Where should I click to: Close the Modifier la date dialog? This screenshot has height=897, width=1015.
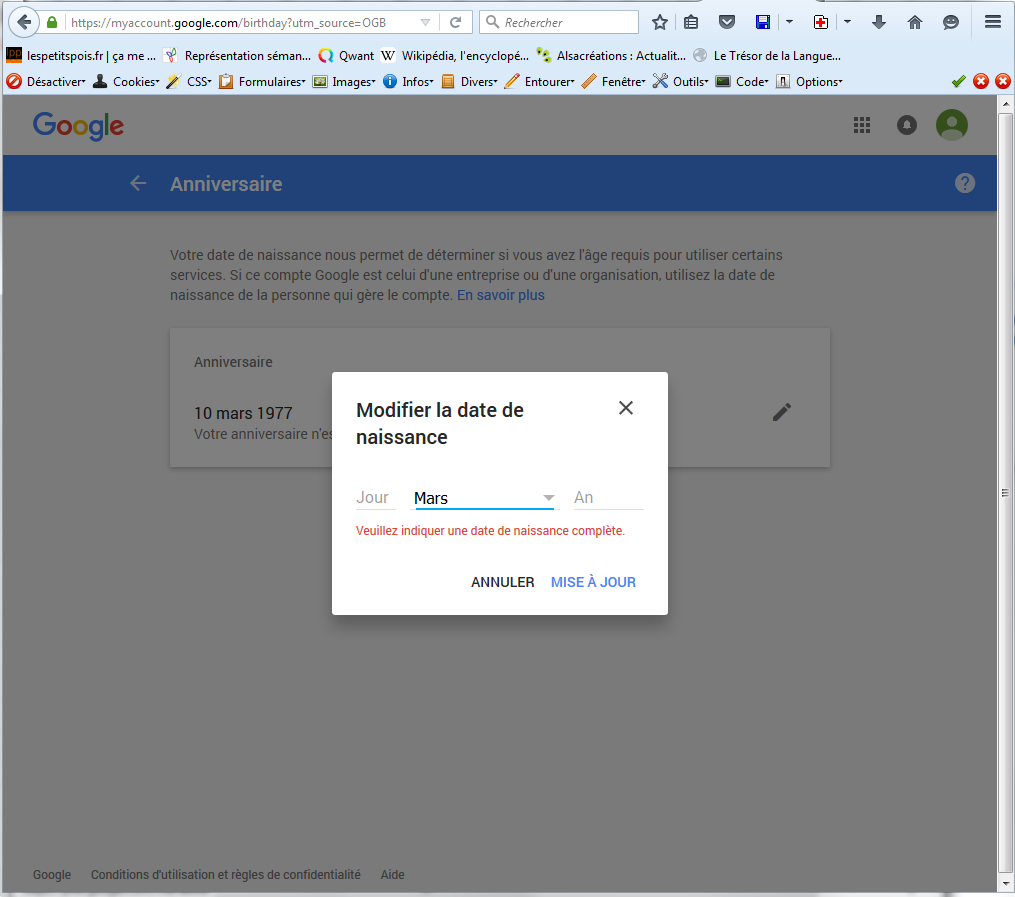(625, 408)
